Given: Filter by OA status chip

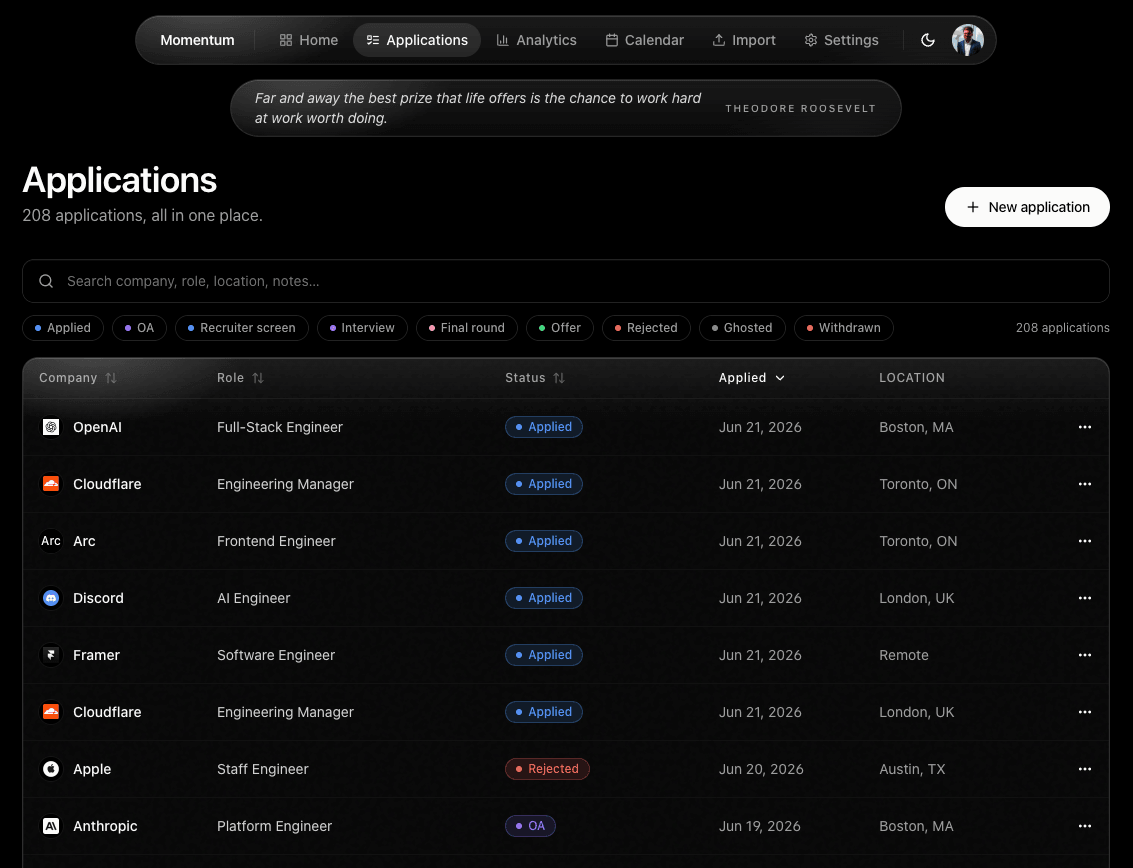Looking at the screenshot, I should (139, 328).
